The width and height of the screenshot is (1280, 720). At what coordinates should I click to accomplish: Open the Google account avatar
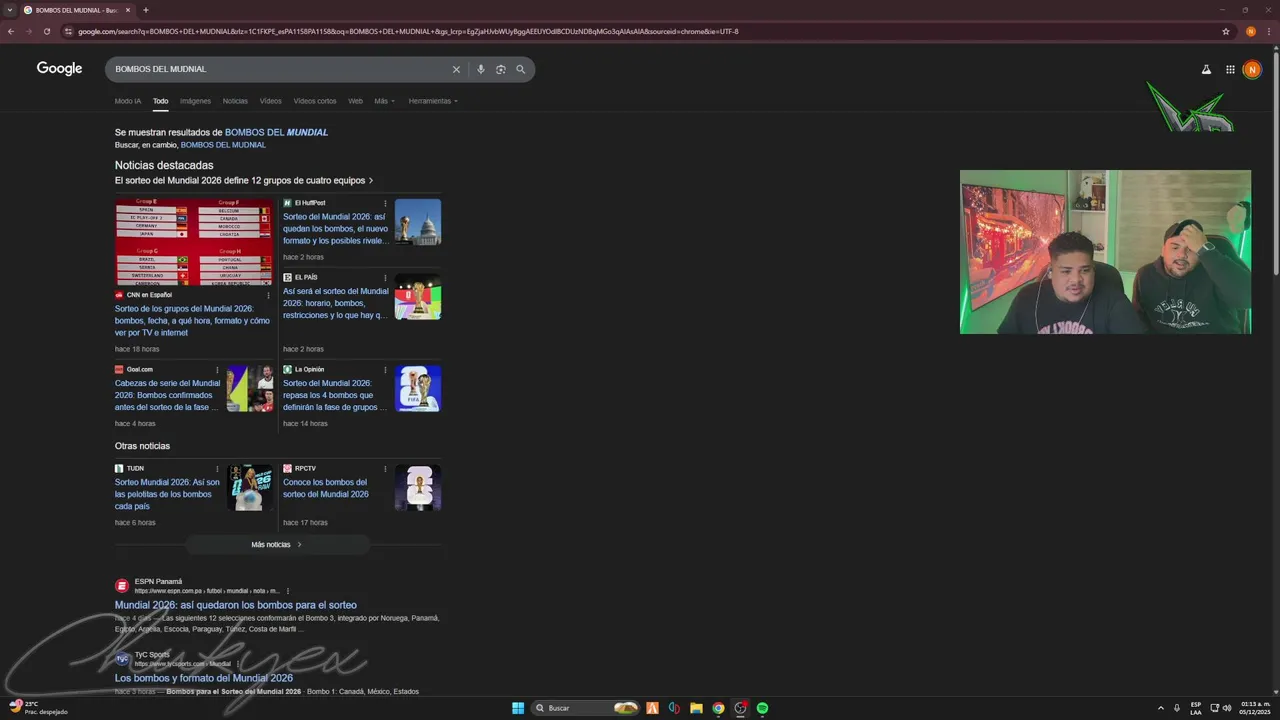click(1252, 69)
